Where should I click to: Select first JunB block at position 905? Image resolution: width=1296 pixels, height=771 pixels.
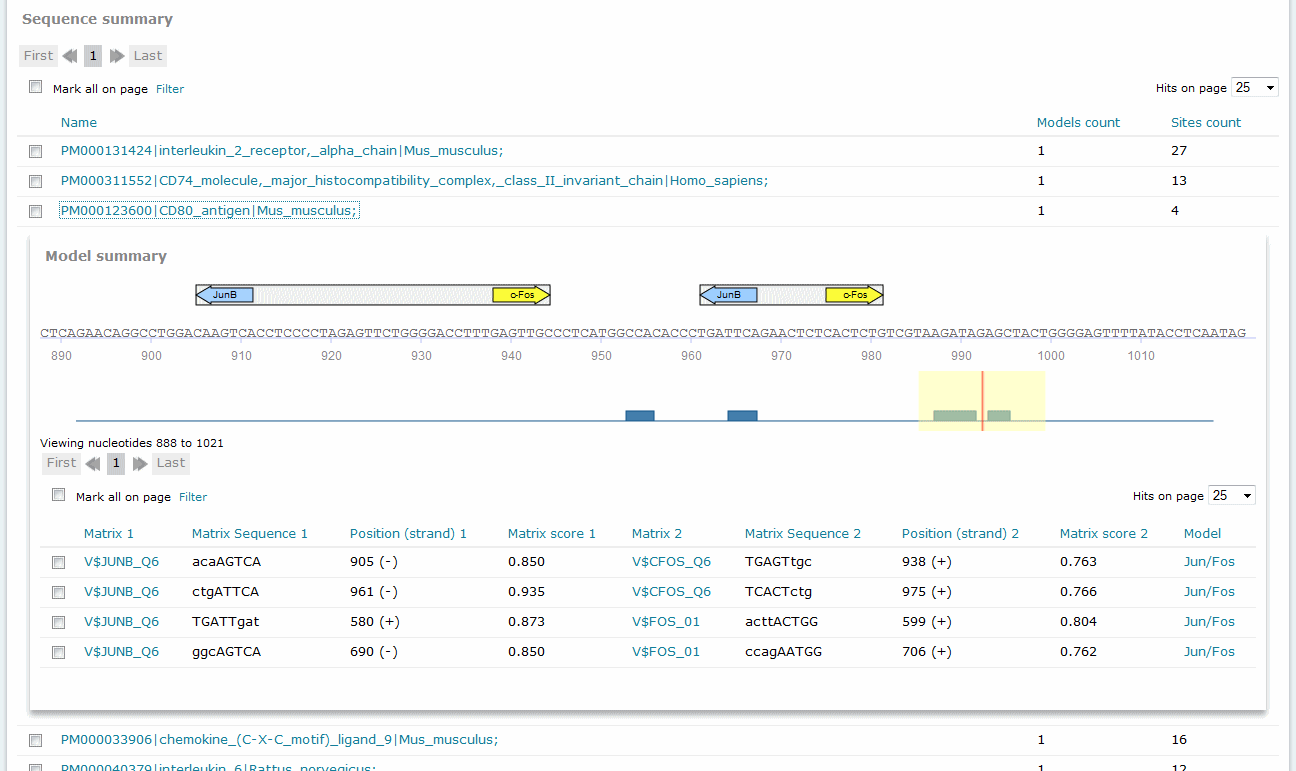pyautogui.click(x=224, y=295)
